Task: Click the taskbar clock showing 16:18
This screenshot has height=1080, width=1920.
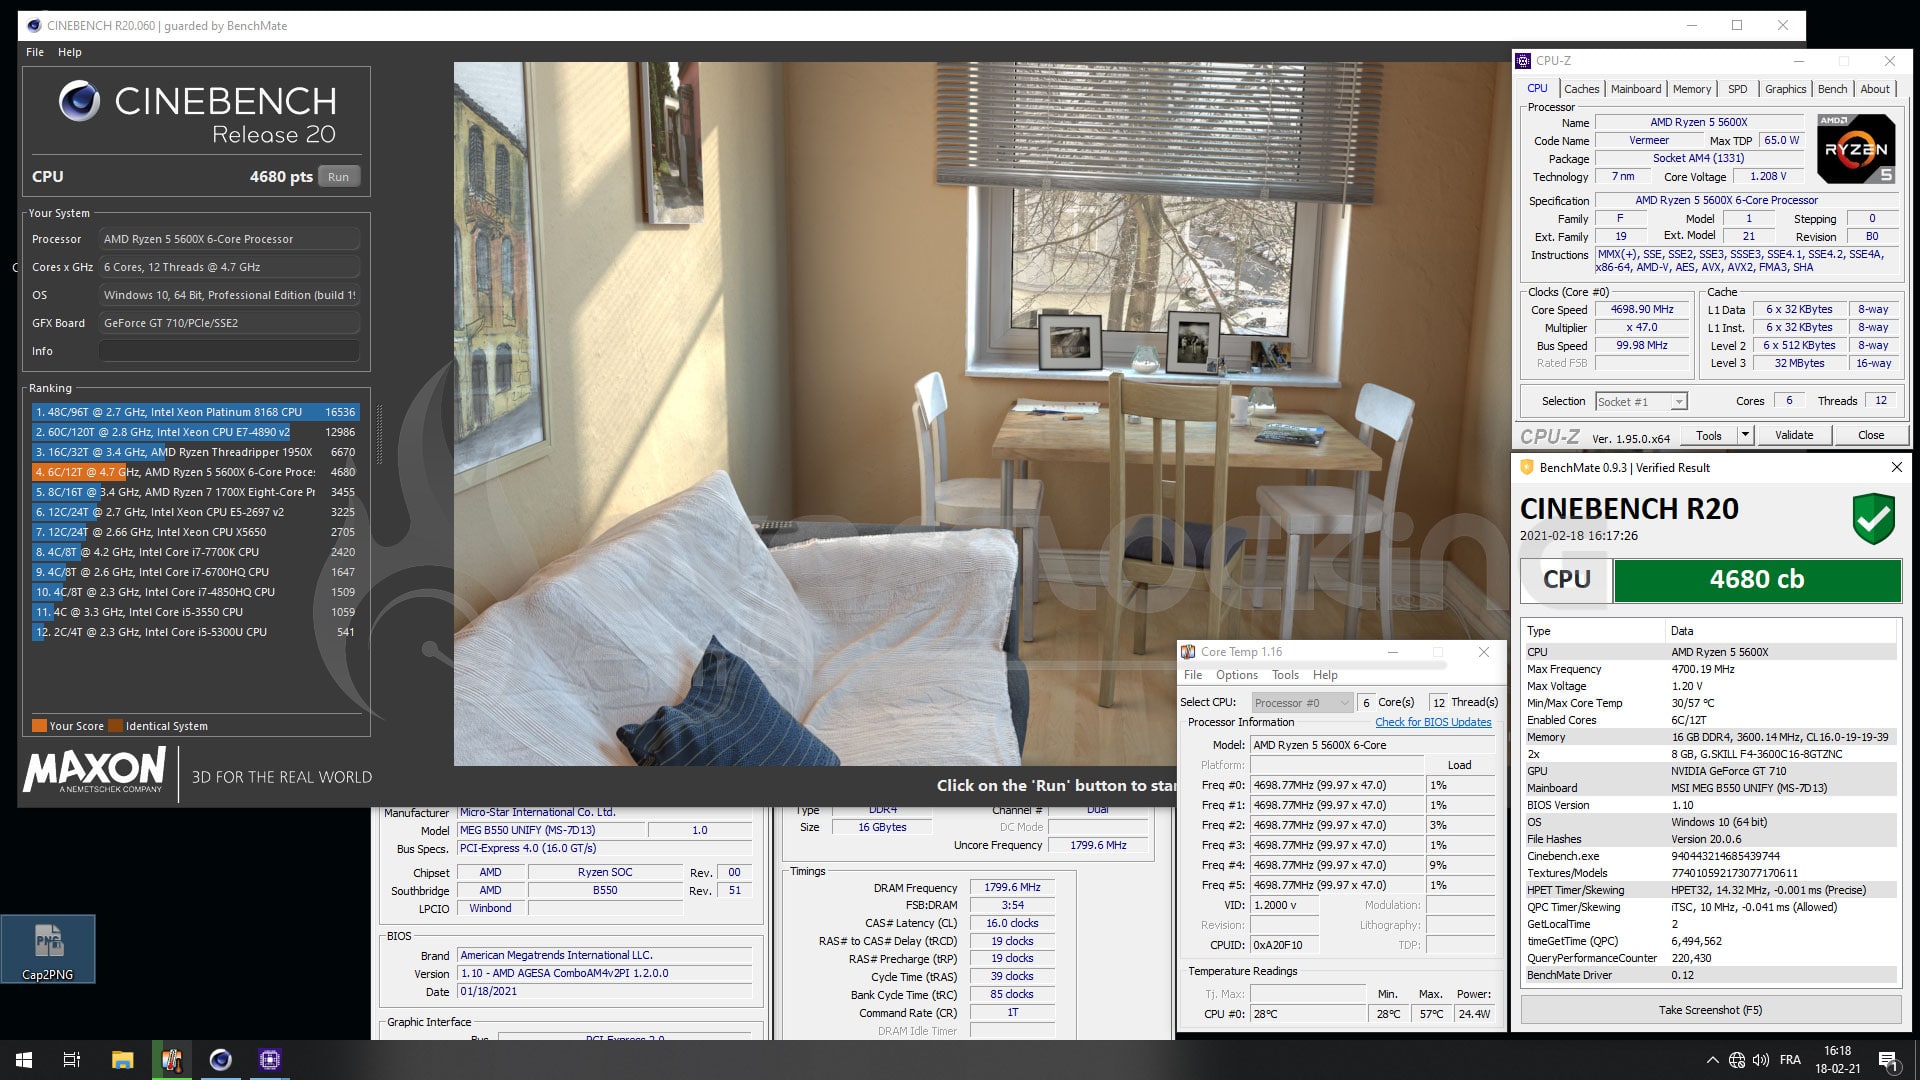Action: click(x=1837, y=1060)
